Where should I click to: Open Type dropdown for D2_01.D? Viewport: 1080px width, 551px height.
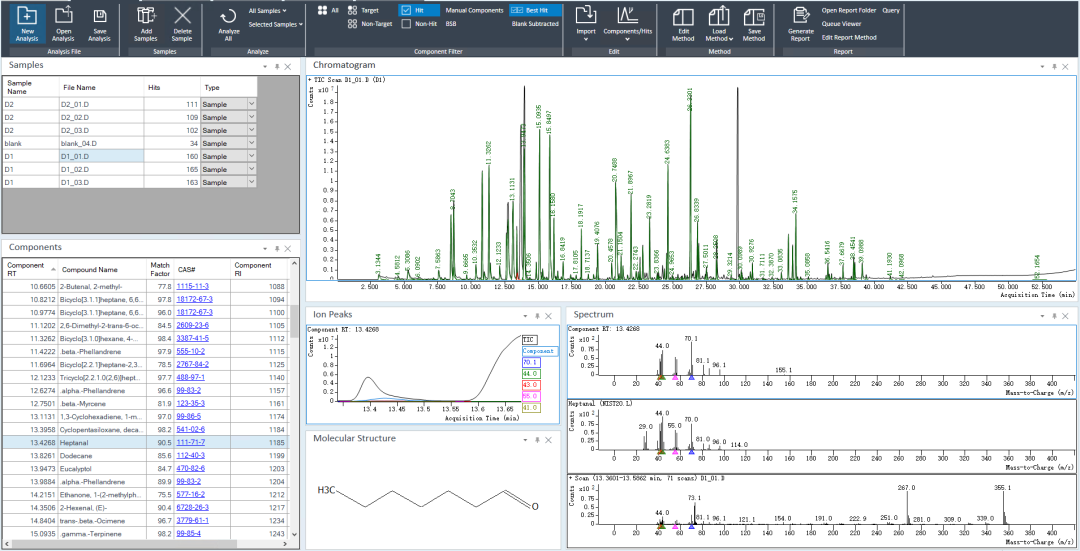click(251, 104)
